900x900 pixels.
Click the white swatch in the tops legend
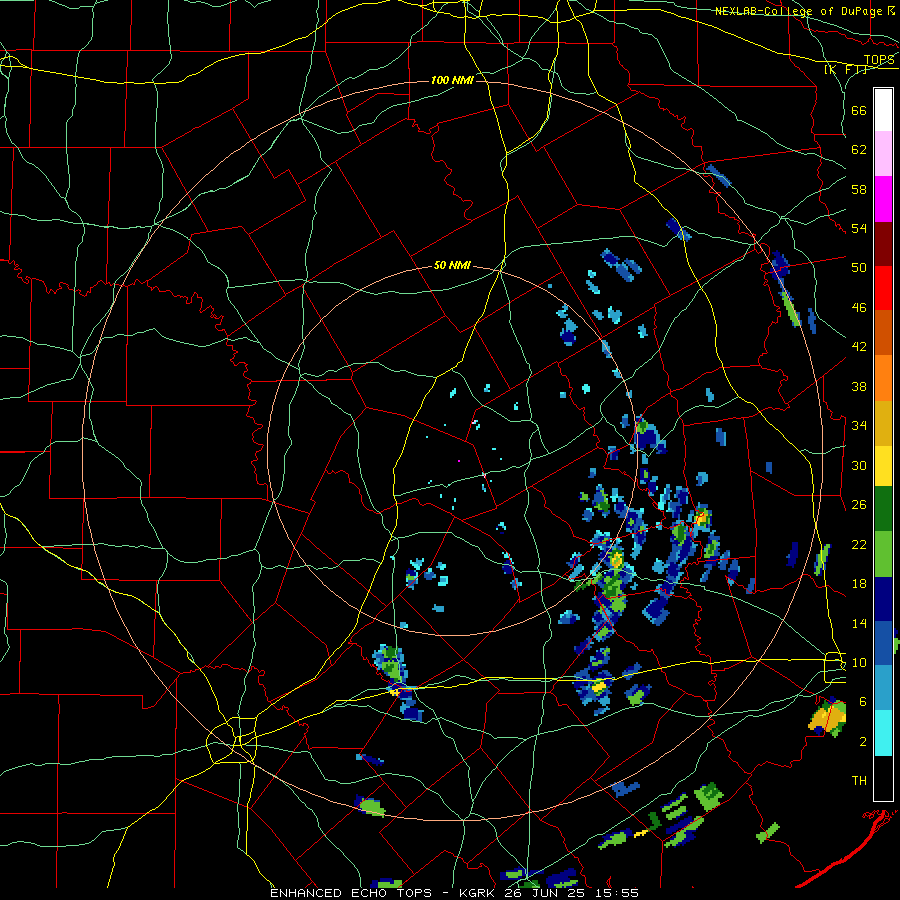coord(883,110)
